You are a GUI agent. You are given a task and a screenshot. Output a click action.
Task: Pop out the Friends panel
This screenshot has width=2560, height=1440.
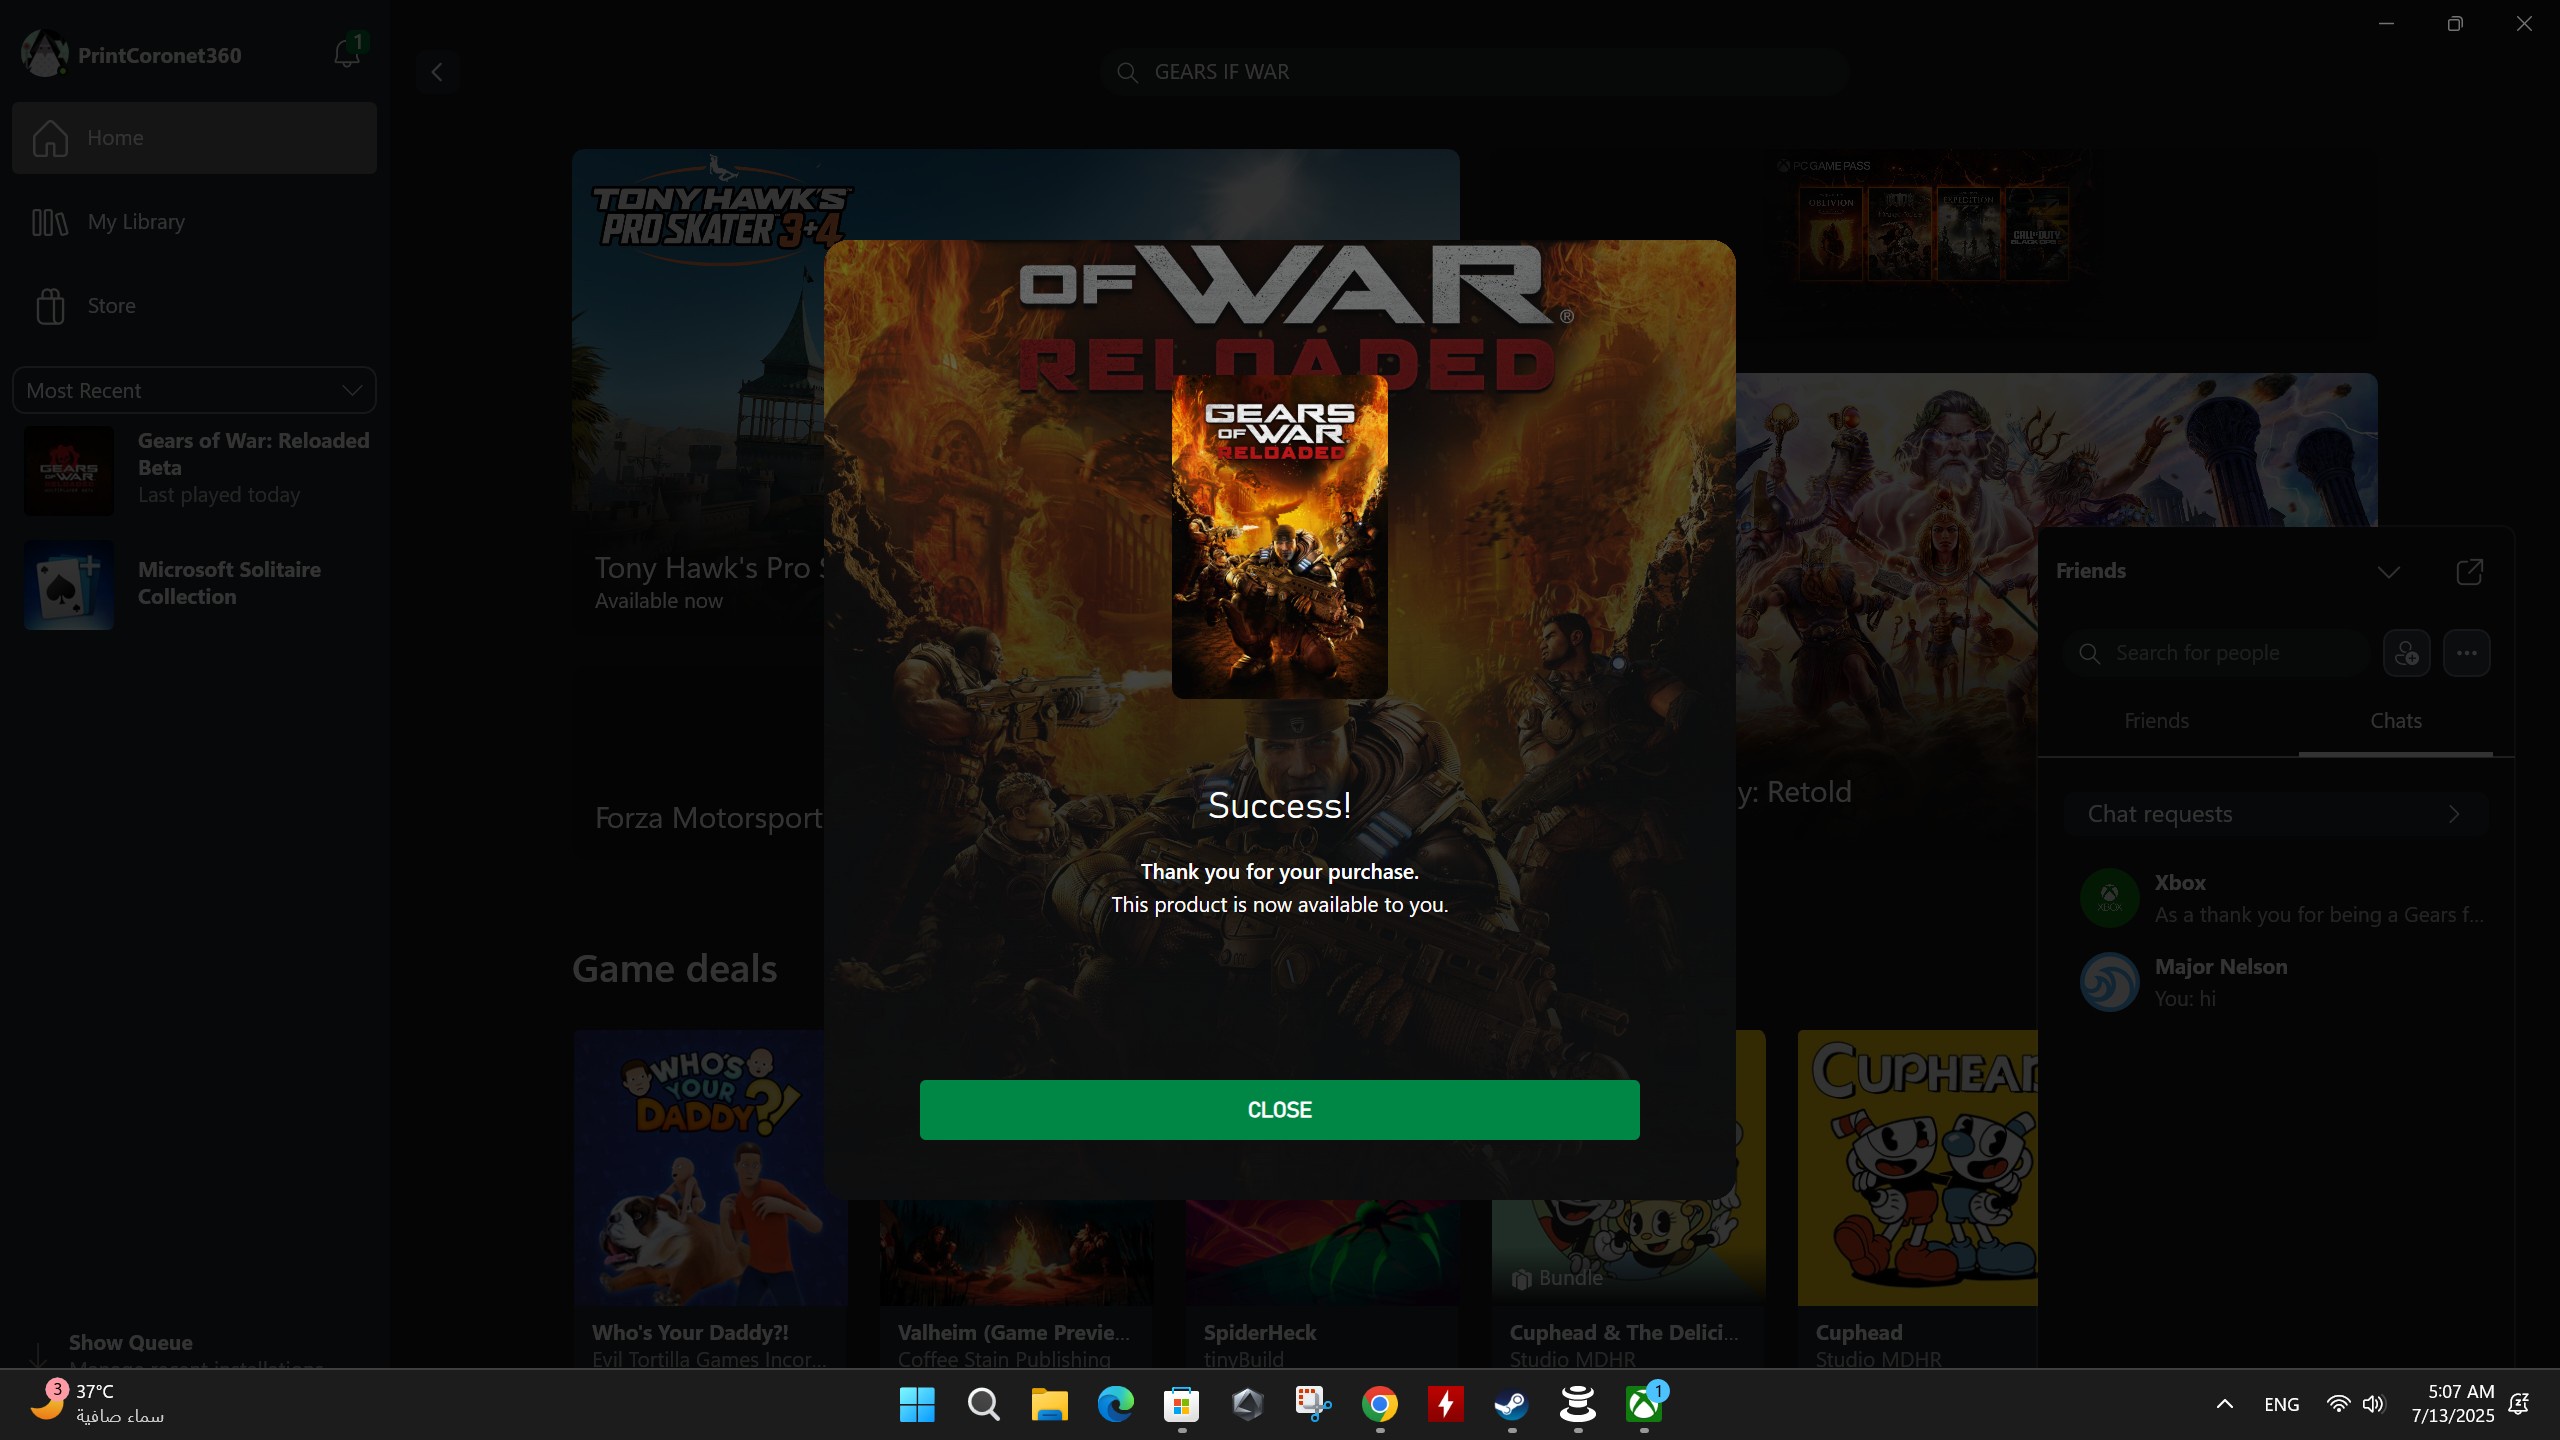pyautogui.click(x=2469, y=572)
